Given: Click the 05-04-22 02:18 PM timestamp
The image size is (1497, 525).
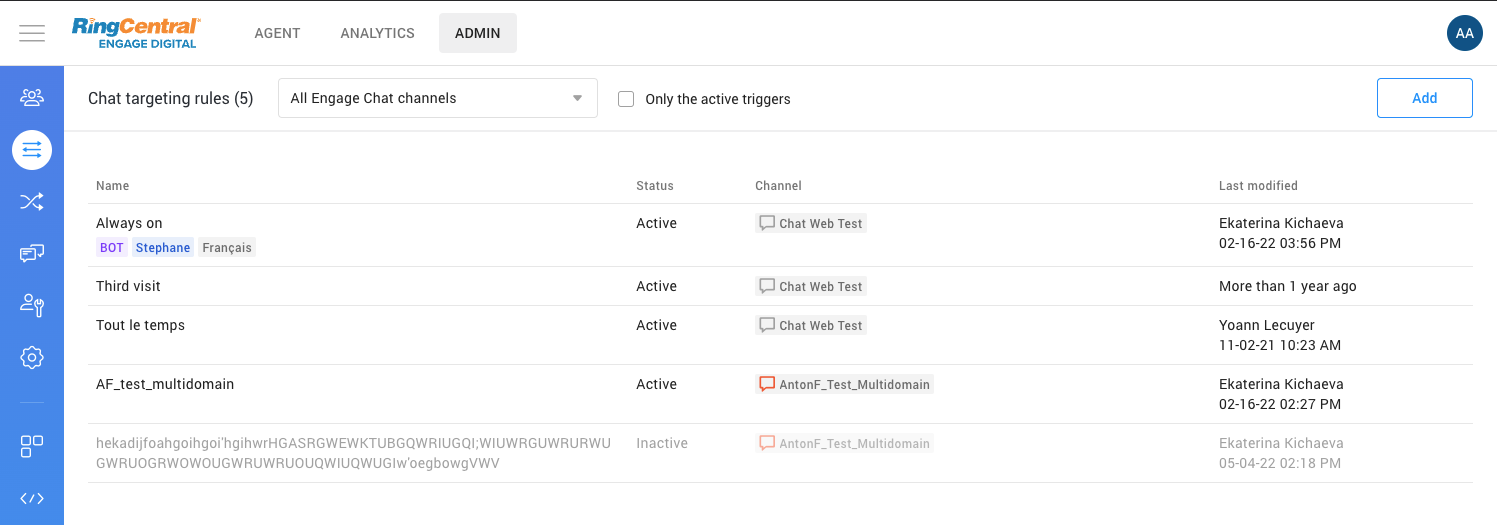Looking at the screenshot, I should pyautogui.click(x=1280, y=463).
